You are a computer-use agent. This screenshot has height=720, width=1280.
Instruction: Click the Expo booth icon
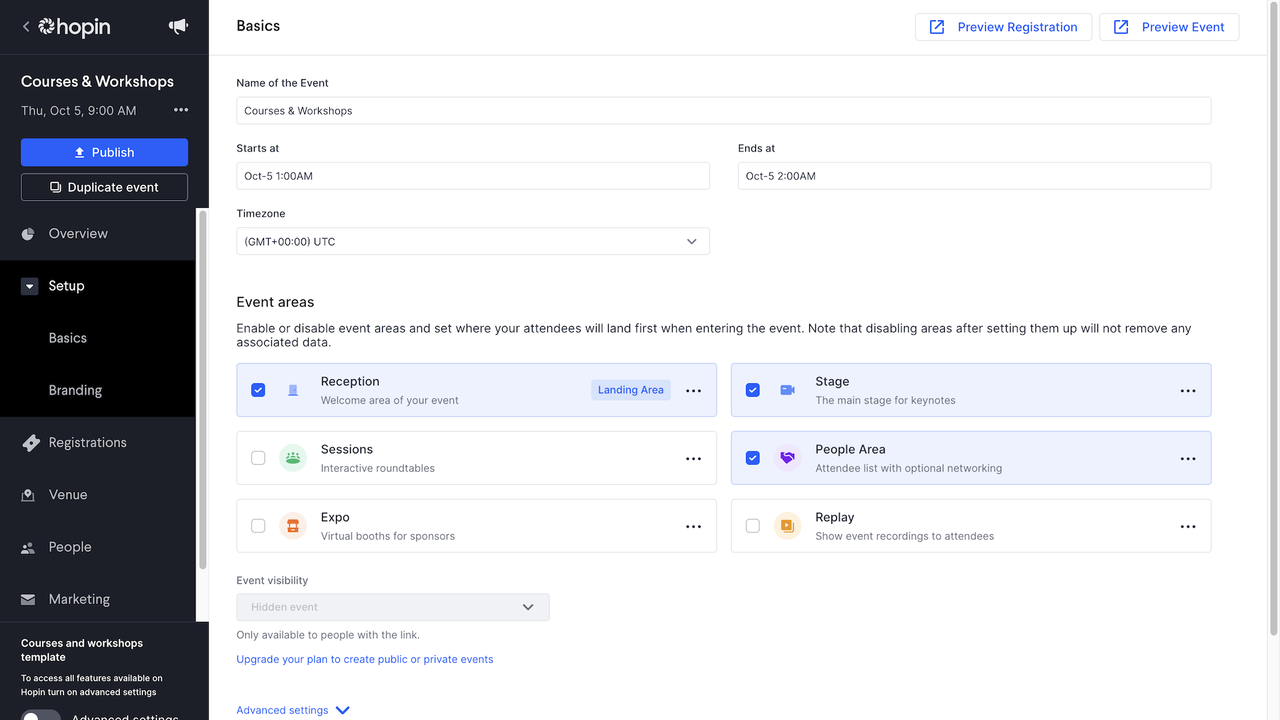coord(293,526)
